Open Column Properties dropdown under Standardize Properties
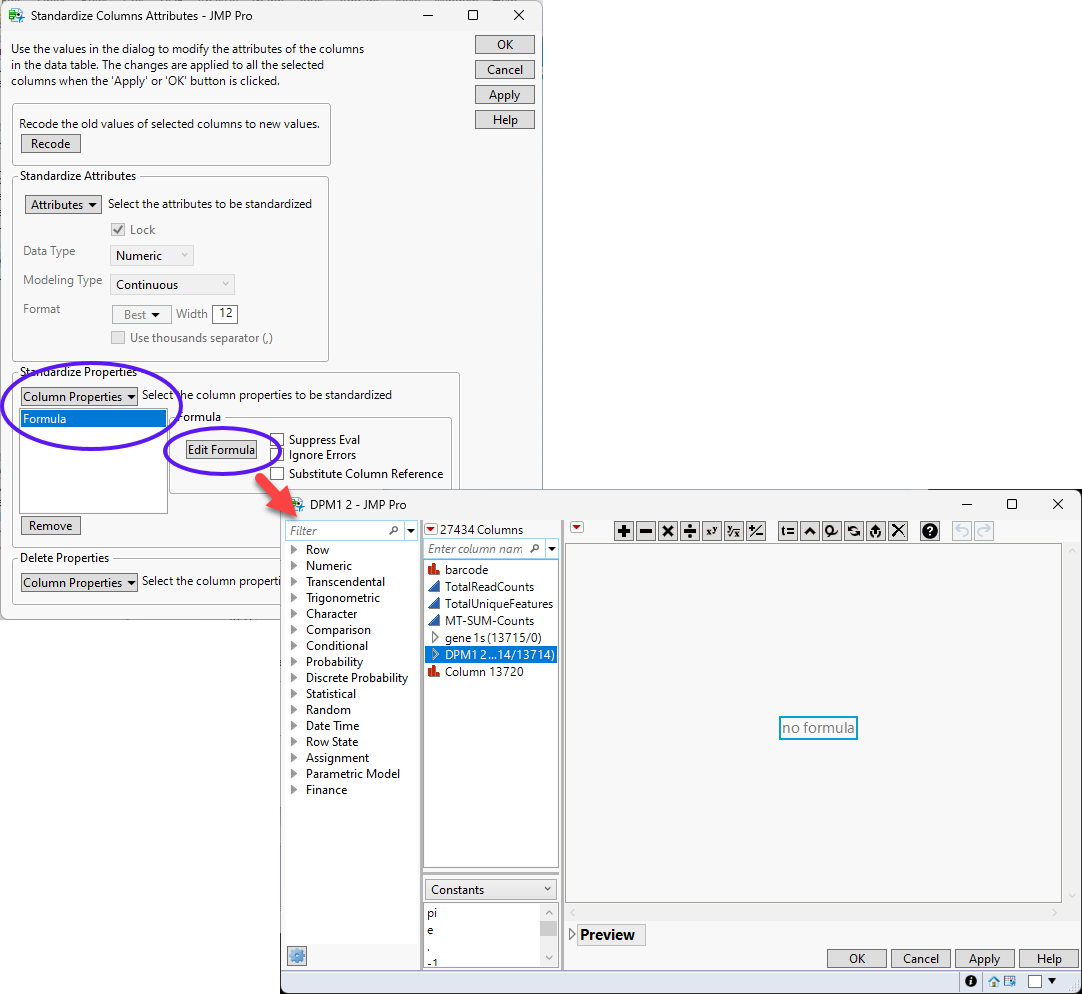Image resolution: width=1082 pixels, height=994 pixels. coord(79,396)
